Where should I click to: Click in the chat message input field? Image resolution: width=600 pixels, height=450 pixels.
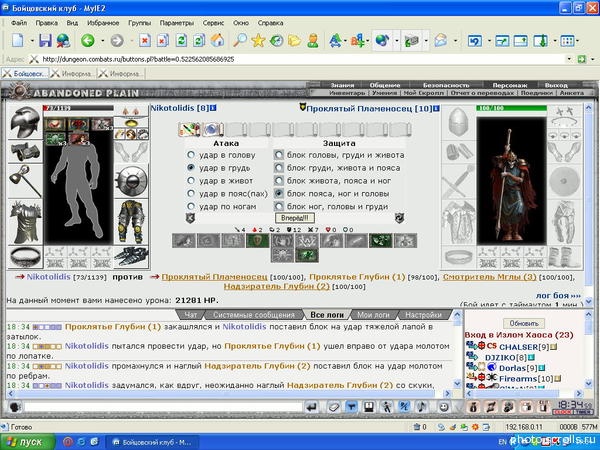[163, 407]
